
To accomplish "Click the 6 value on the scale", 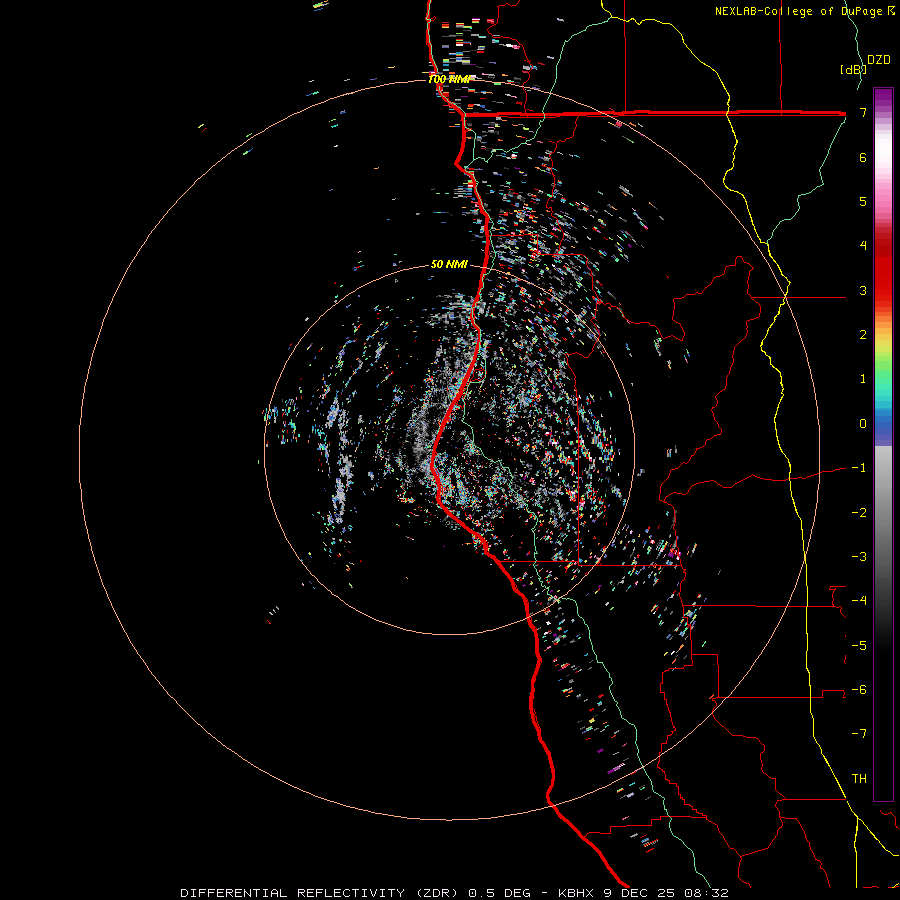I will (863, 157).
